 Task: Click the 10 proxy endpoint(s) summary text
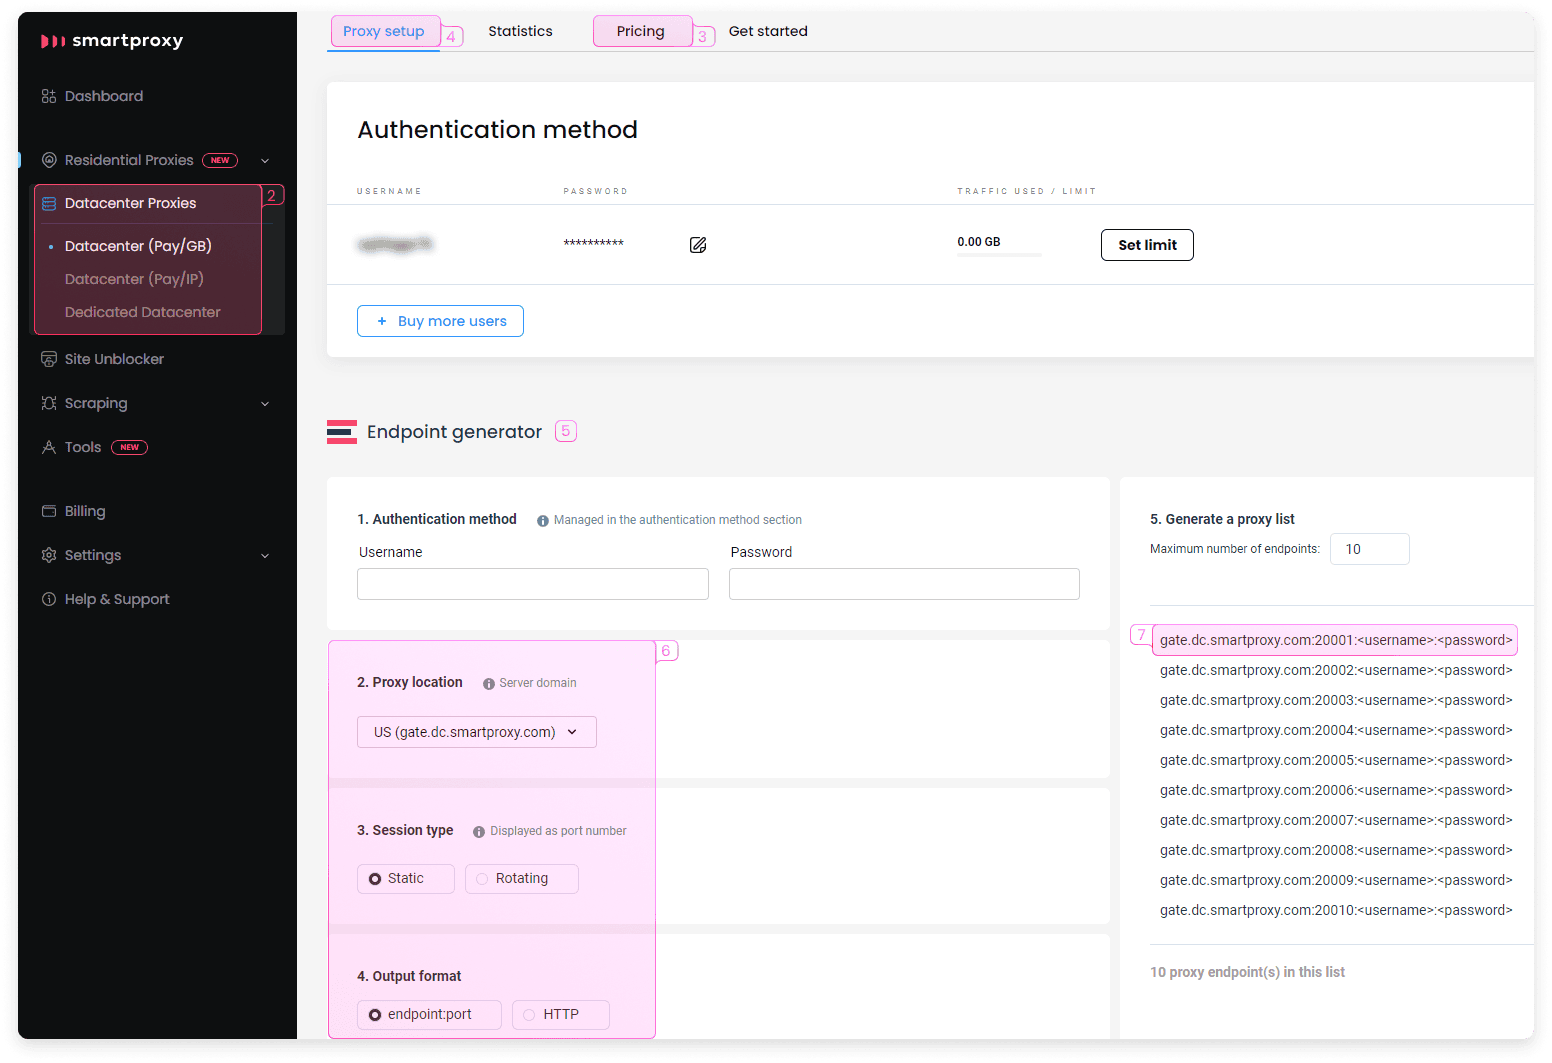tap(1247, 972)
